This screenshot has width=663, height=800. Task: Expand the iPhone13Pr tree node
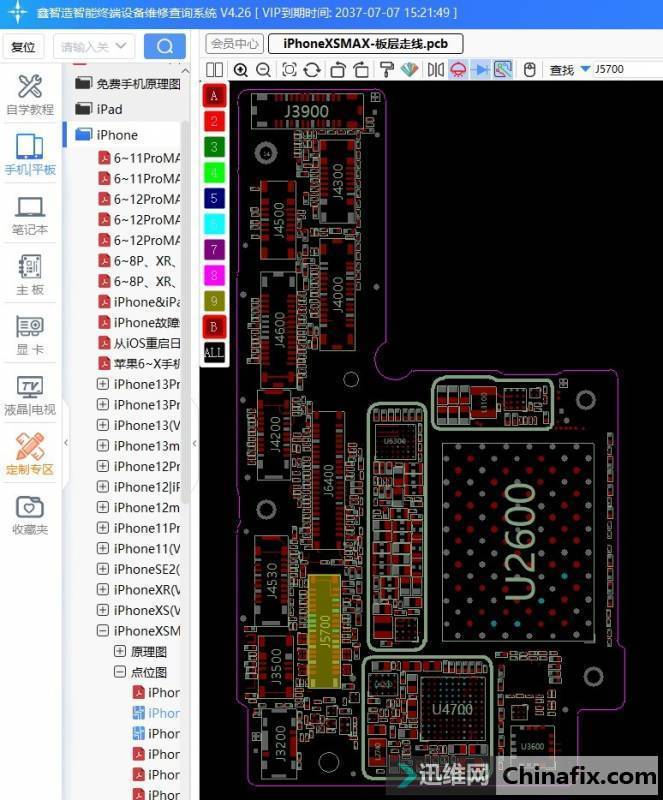tap(102, 384)
